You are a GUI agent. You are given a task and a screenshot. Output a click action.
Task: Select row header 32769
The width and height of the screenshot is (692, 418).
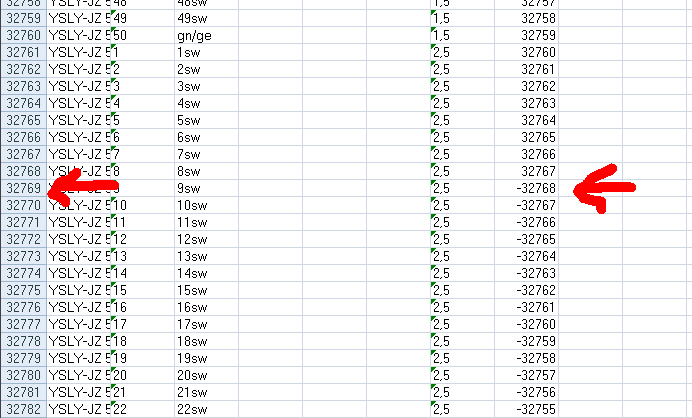point(23,188)
